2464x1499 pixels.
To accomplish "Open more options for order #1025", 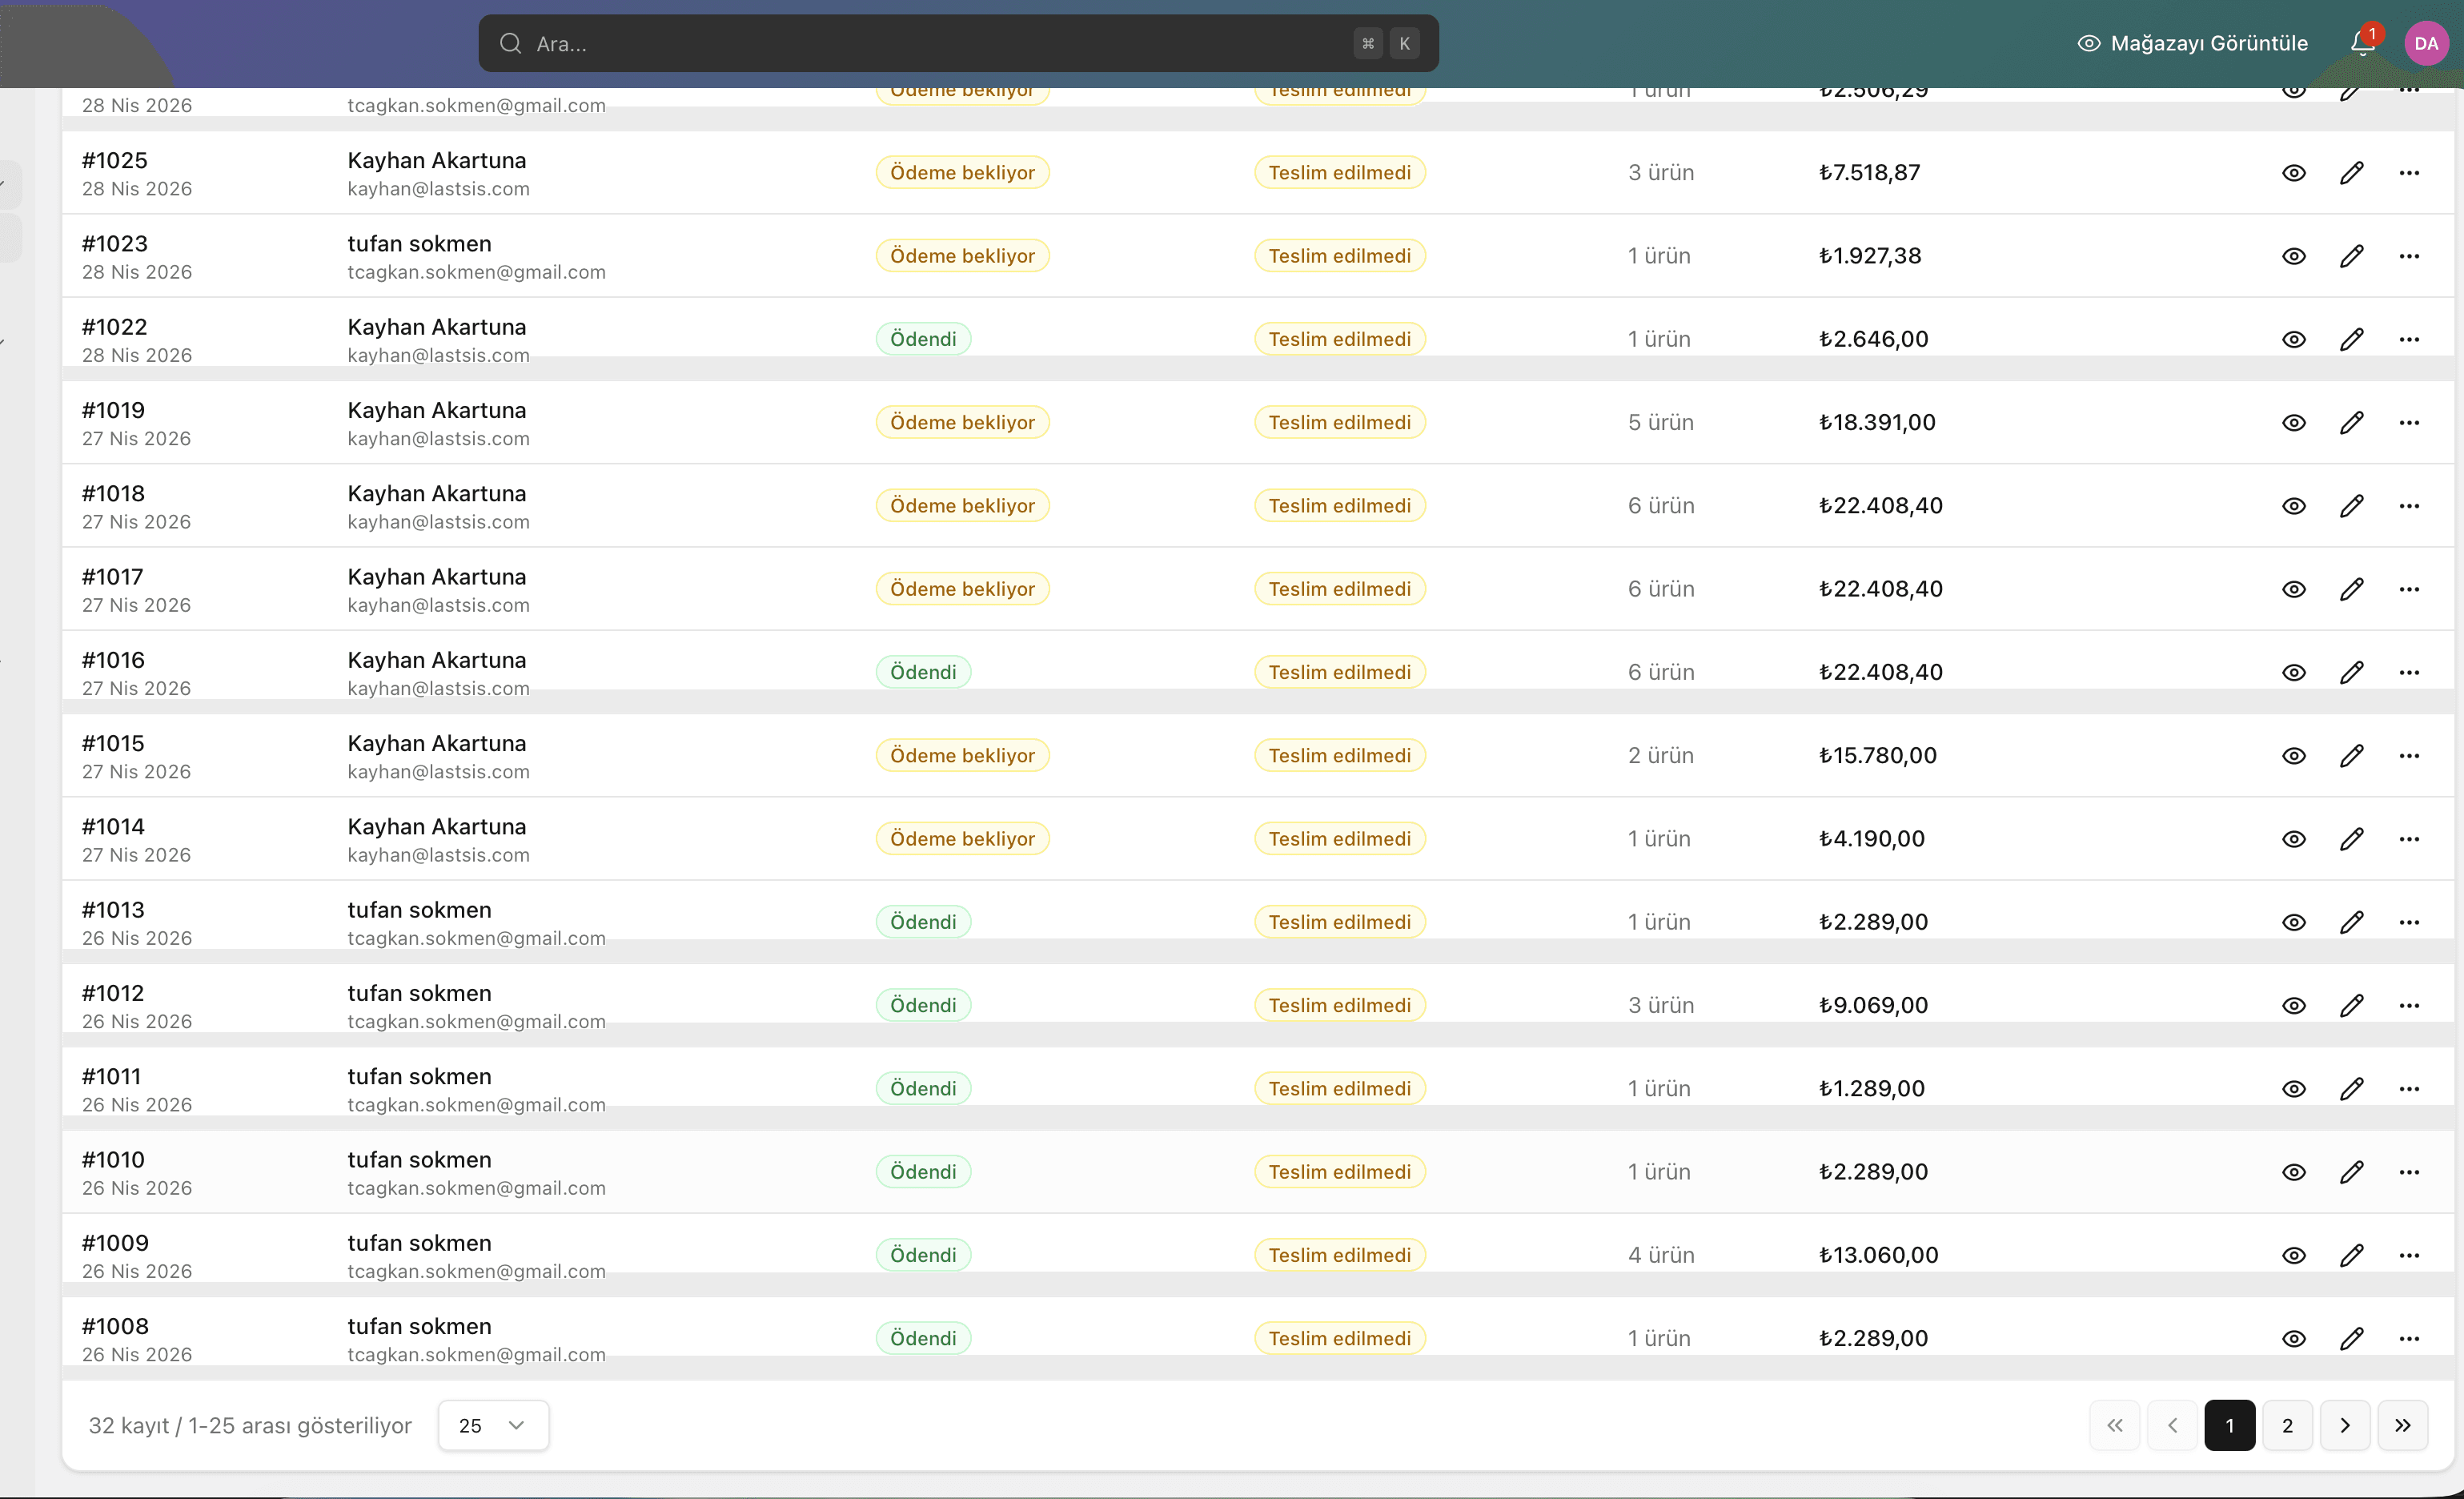I will (x=2409, y=173).
